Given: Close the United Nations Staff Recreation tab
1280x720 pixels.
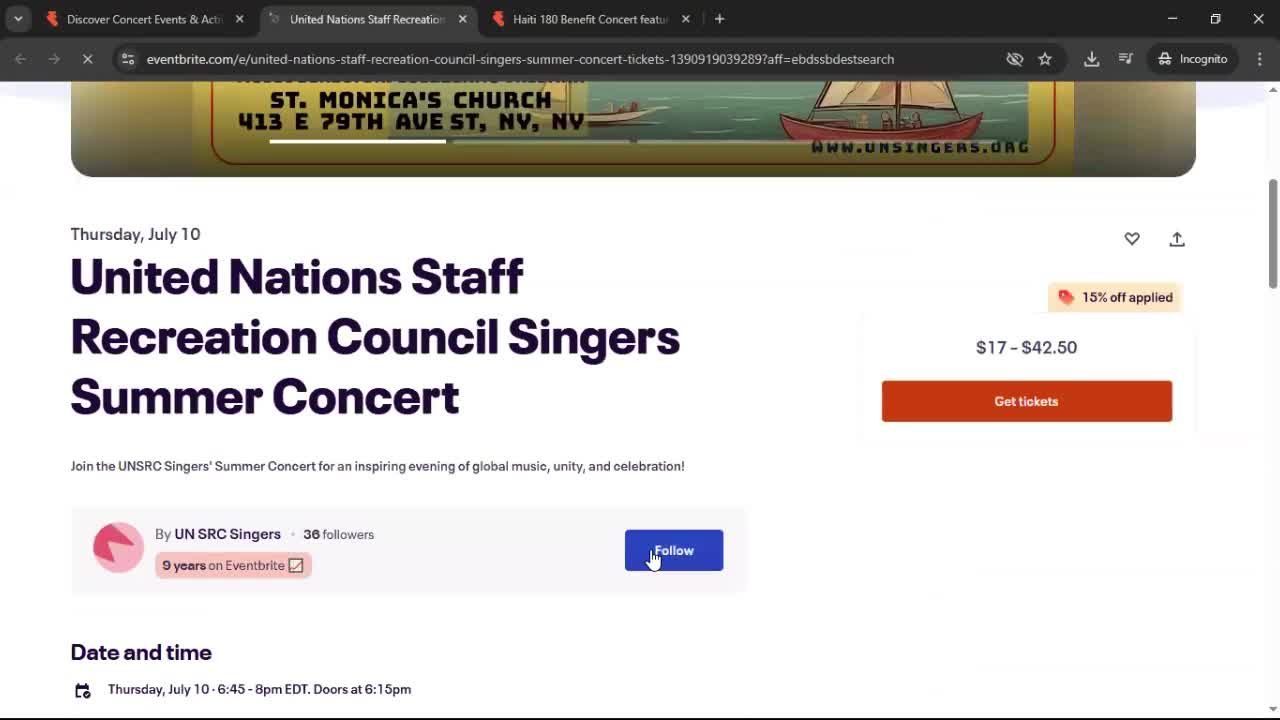Looking at the screenshot, I should click(462, 19).
